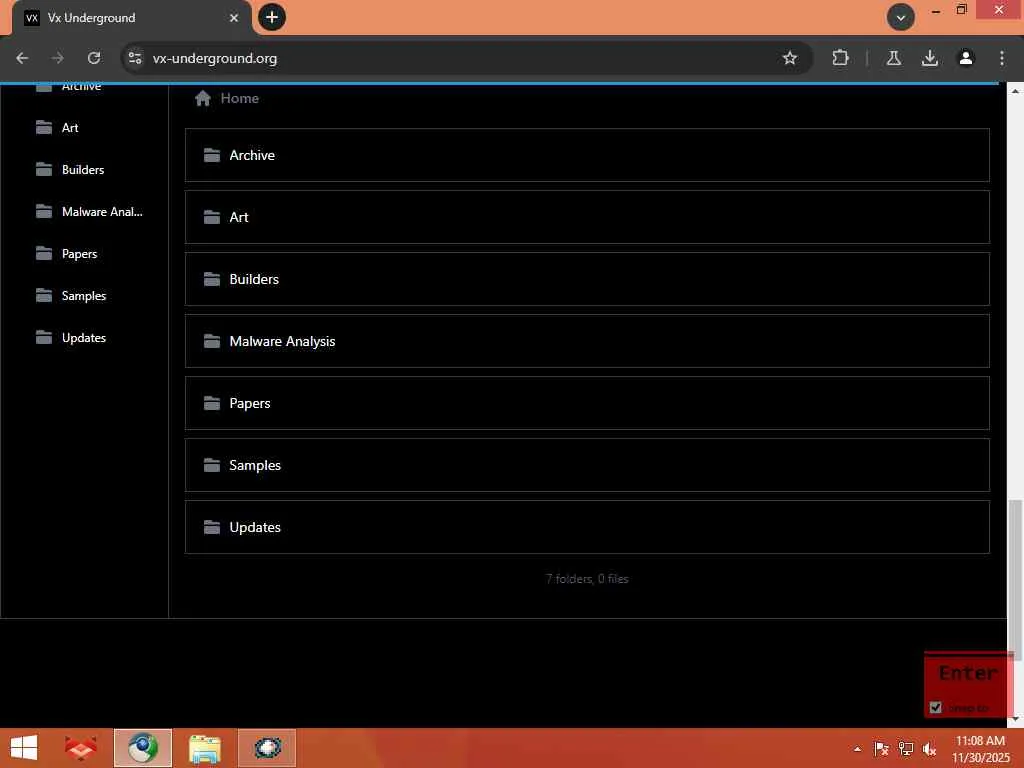Open the site information icon in address bar

point(135,58)
